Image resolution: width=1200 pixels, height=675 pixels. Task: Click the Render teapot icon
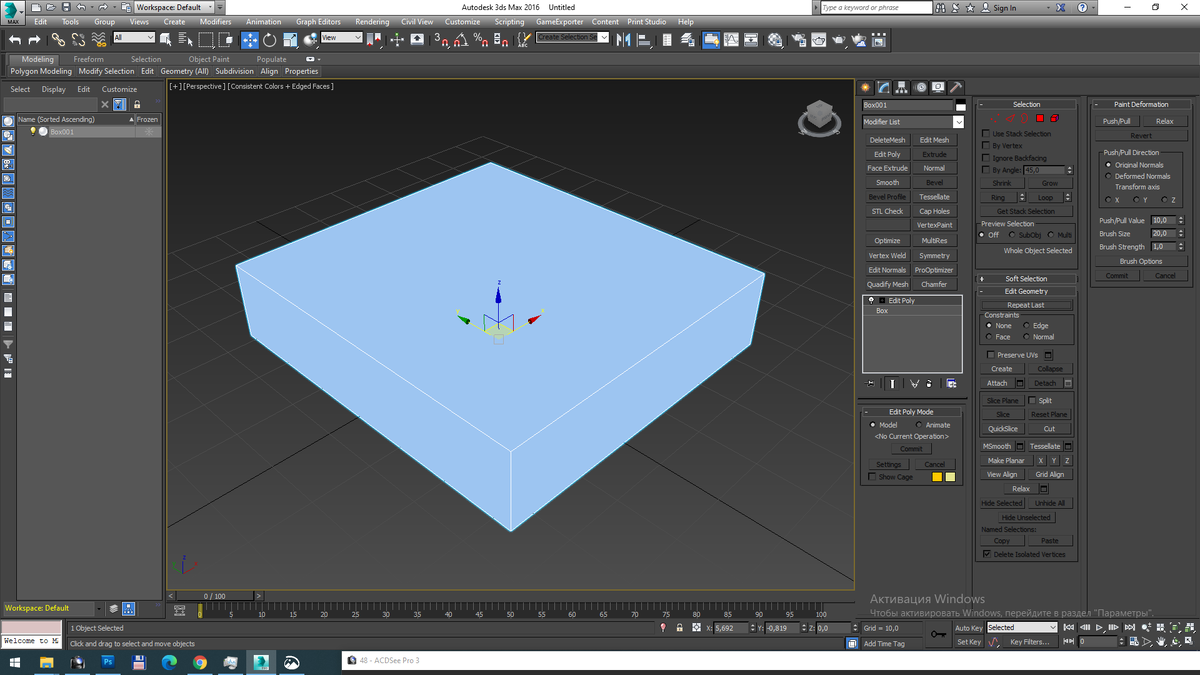tap(838, 40)
